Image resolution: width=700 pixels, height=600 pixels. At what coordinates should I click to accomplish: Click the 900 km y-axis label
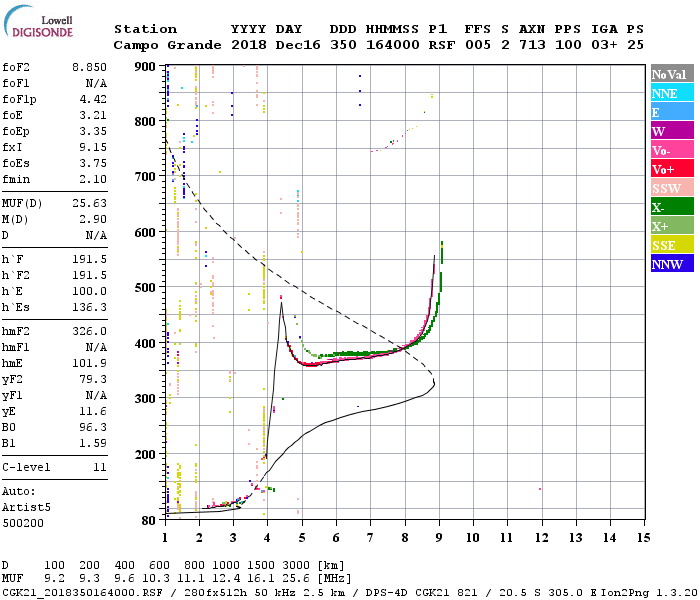145,67
